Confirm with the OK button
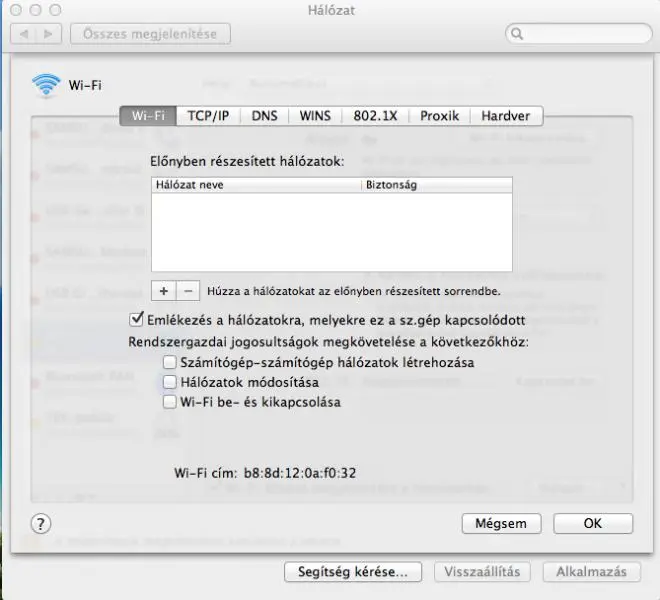 [x=592, y=523]
